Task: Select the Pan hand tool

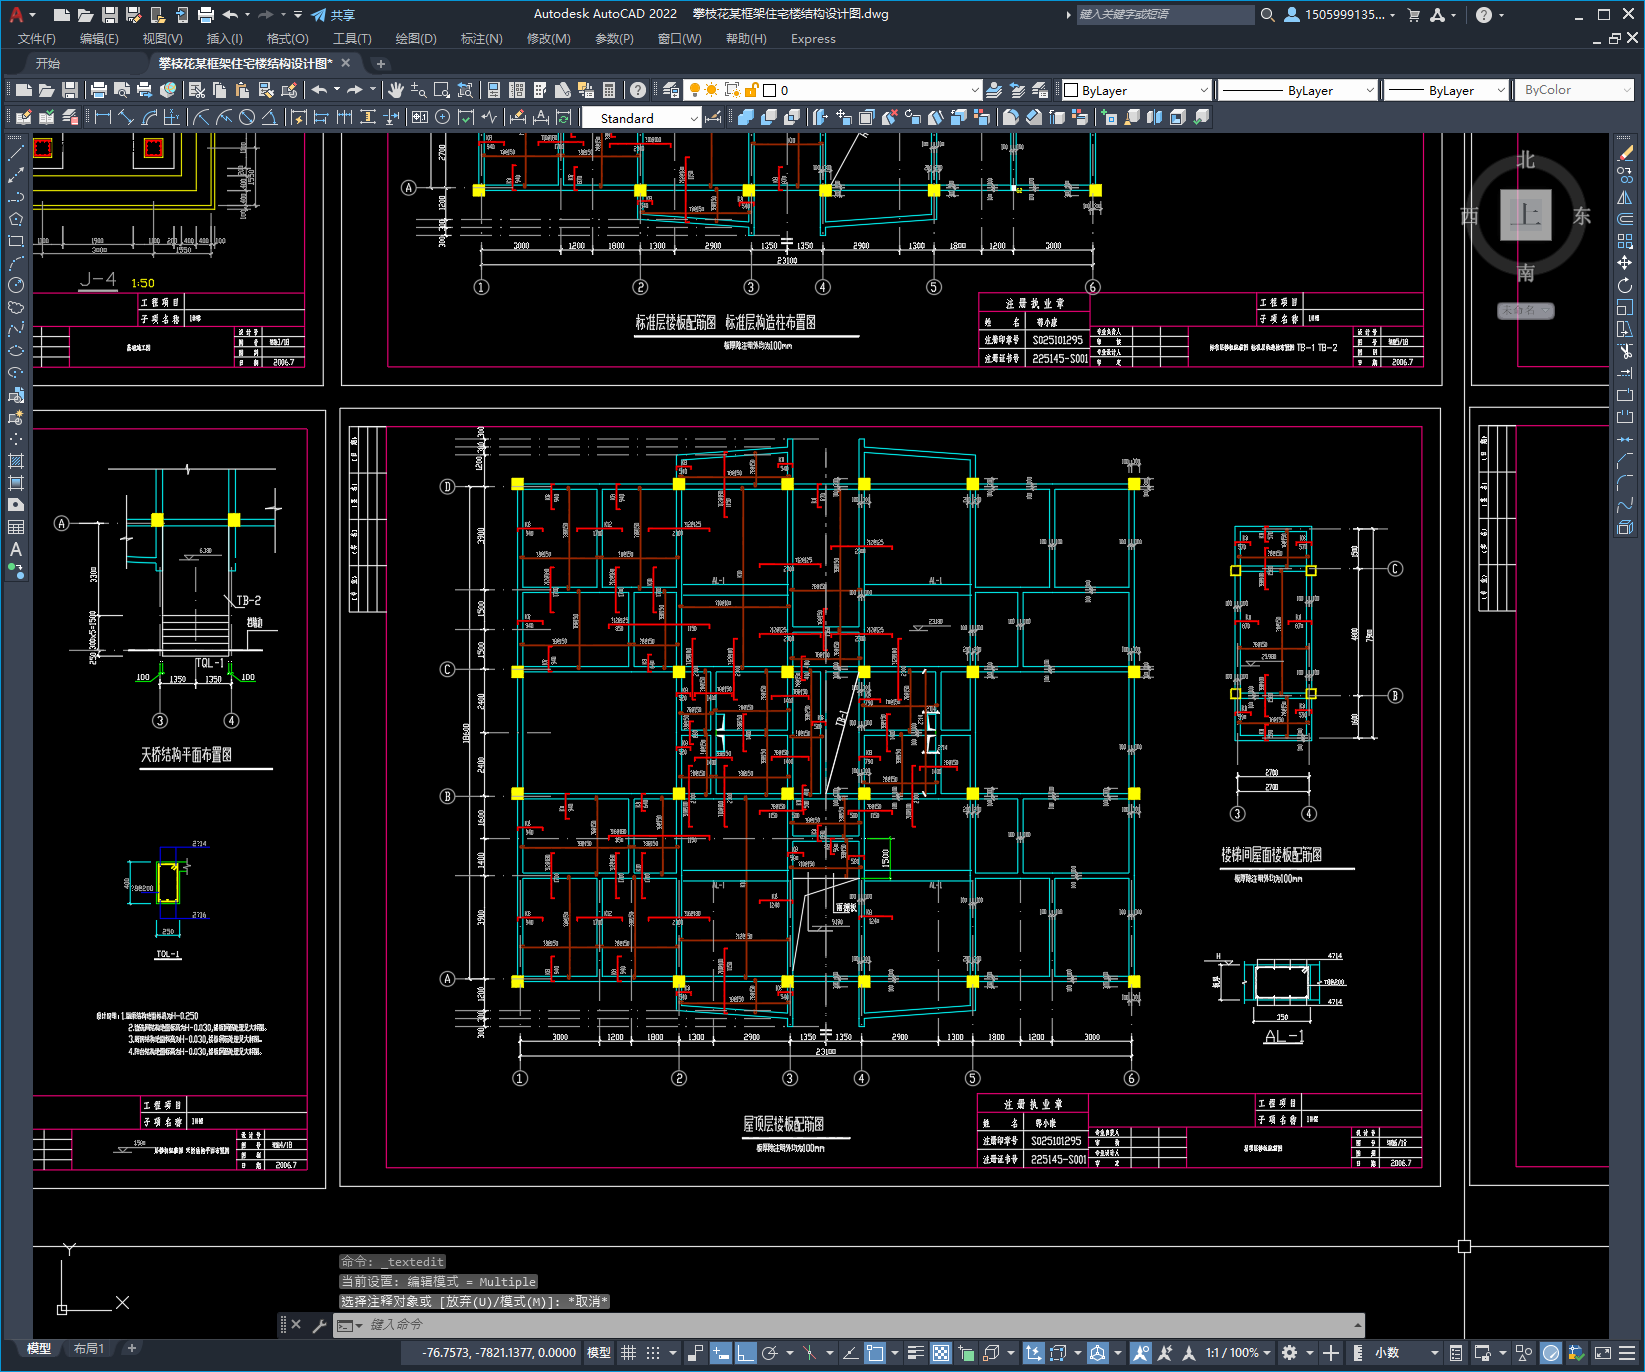Action: pyautogui.click(x=396, y=90)
